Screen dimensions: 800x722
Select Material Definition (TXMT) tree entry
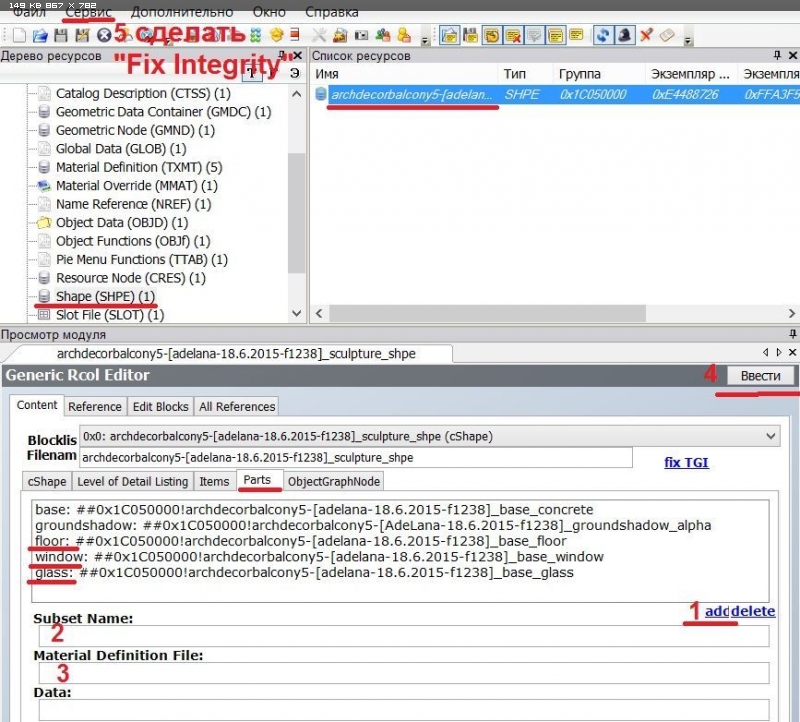(x=138, y=167)
